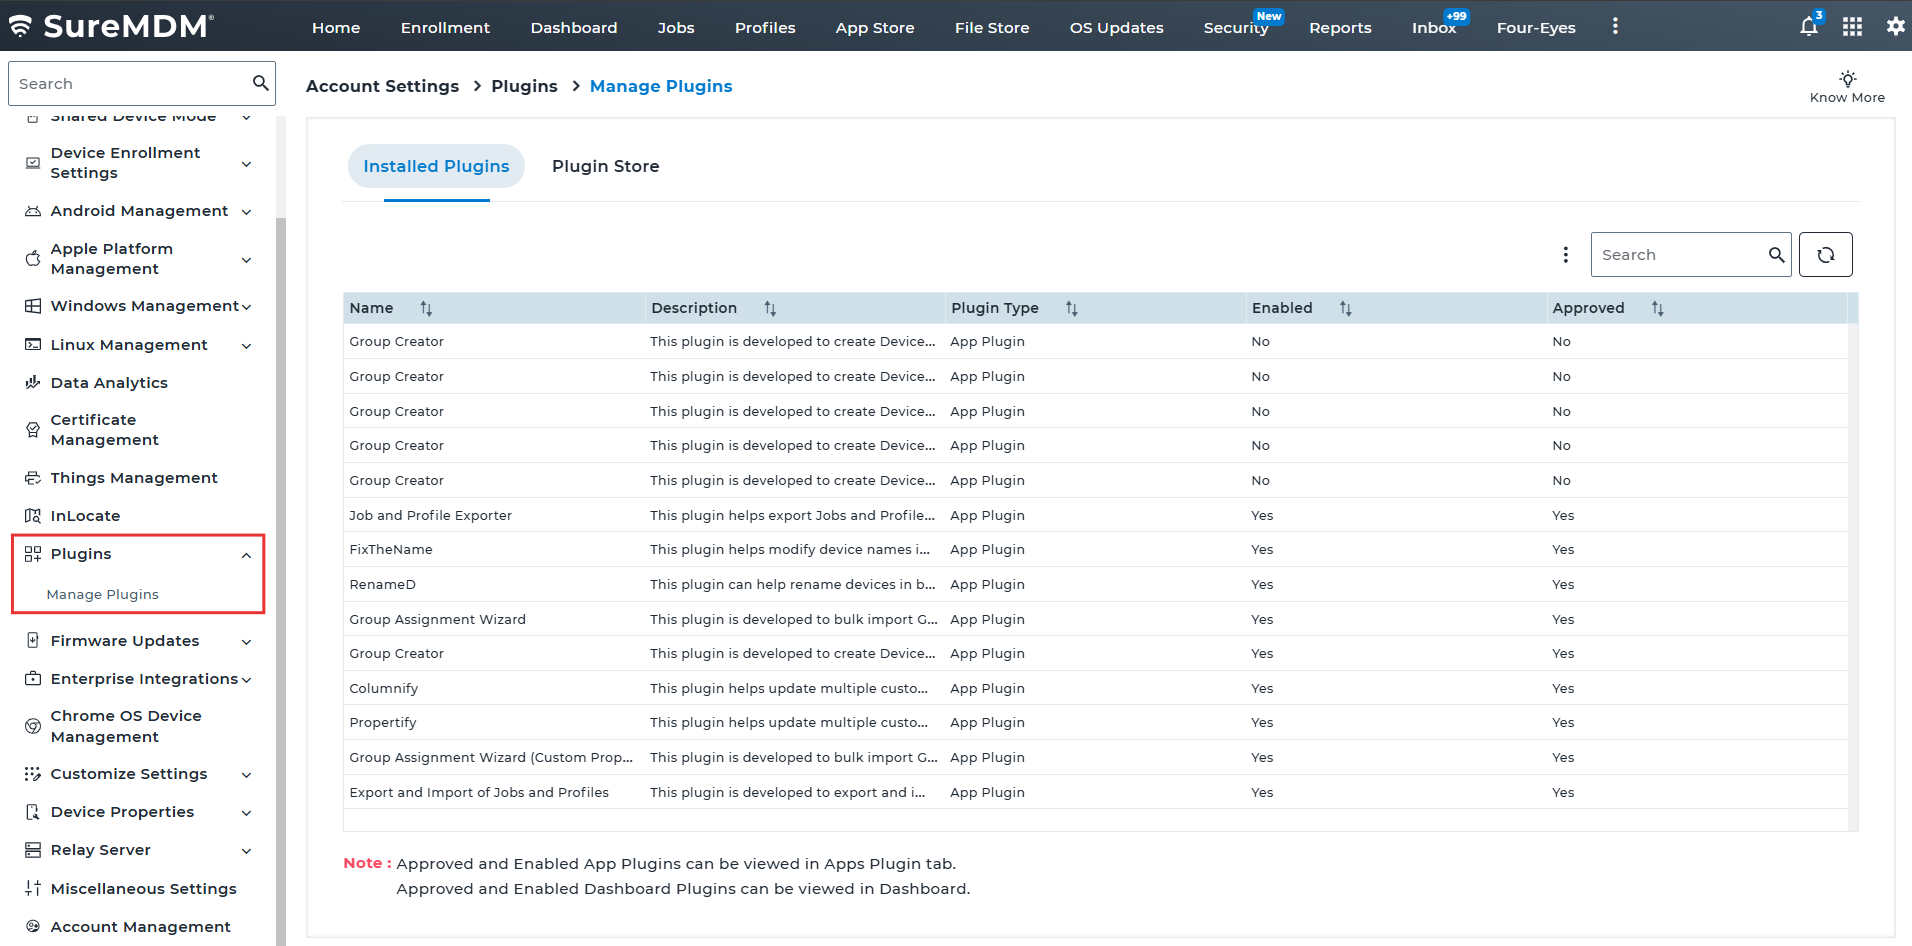Click the plugin table search magnifier icon
Viewport: 1912px width, 946px height.
[x=1776, y=255]
